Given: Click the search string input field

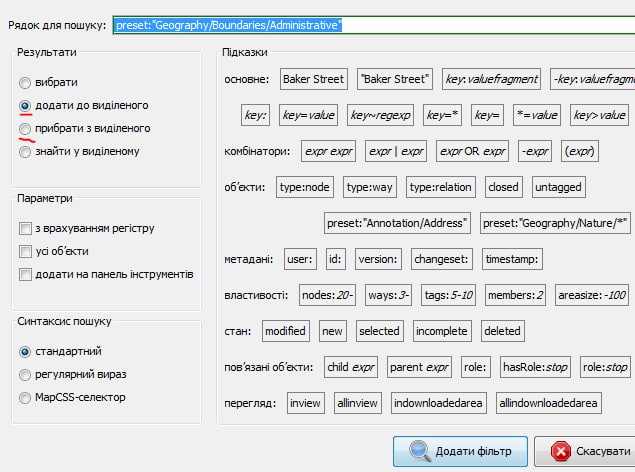Looking at the screenshot, I should tap(374, 25).
